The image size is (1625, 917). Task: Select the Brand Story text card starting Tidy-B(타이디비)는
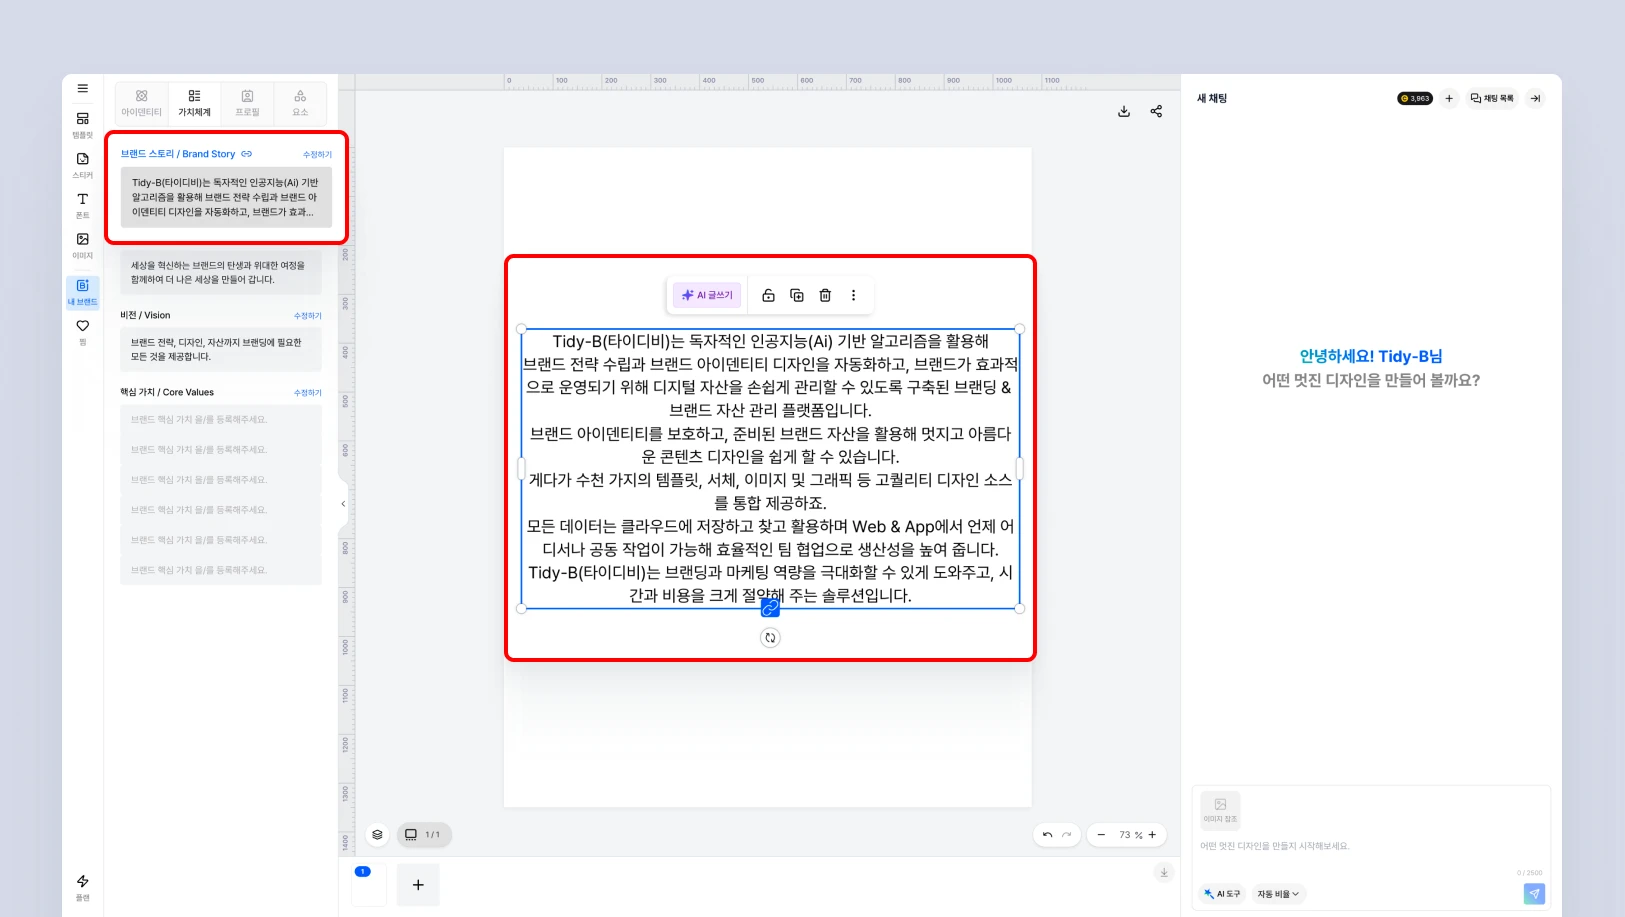(226, 197)
